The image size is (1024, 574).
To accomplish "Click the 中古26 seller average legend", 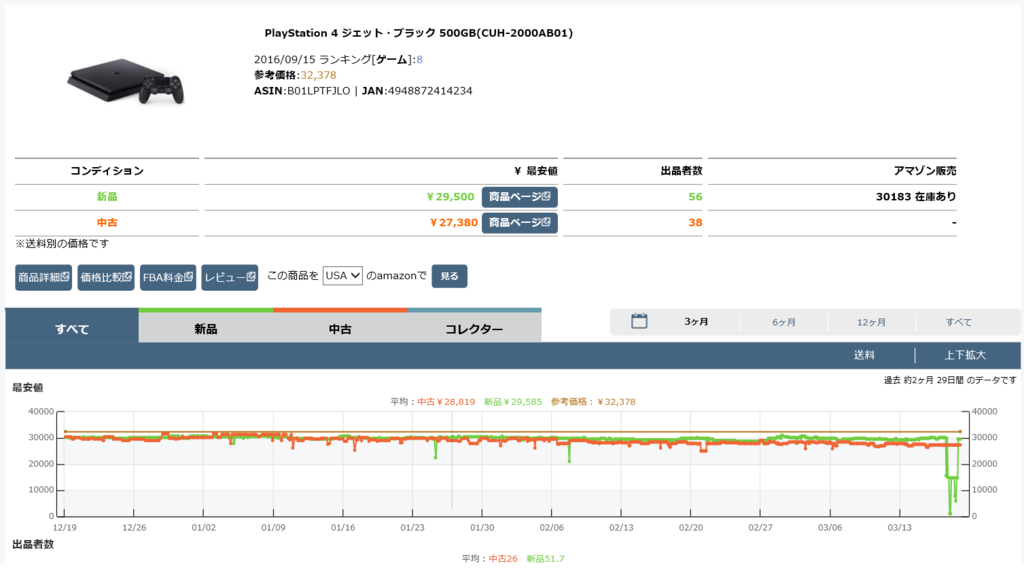I will coord(503,559).
